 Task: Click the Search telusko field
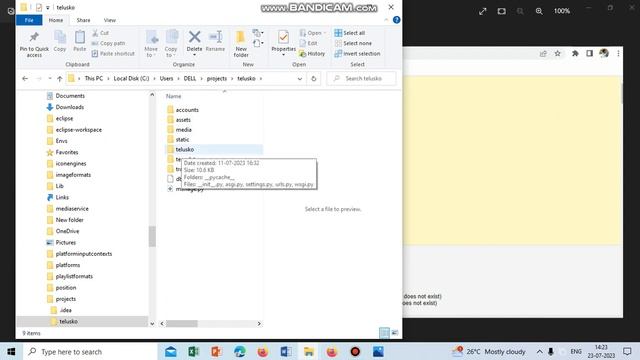point(361,78)
